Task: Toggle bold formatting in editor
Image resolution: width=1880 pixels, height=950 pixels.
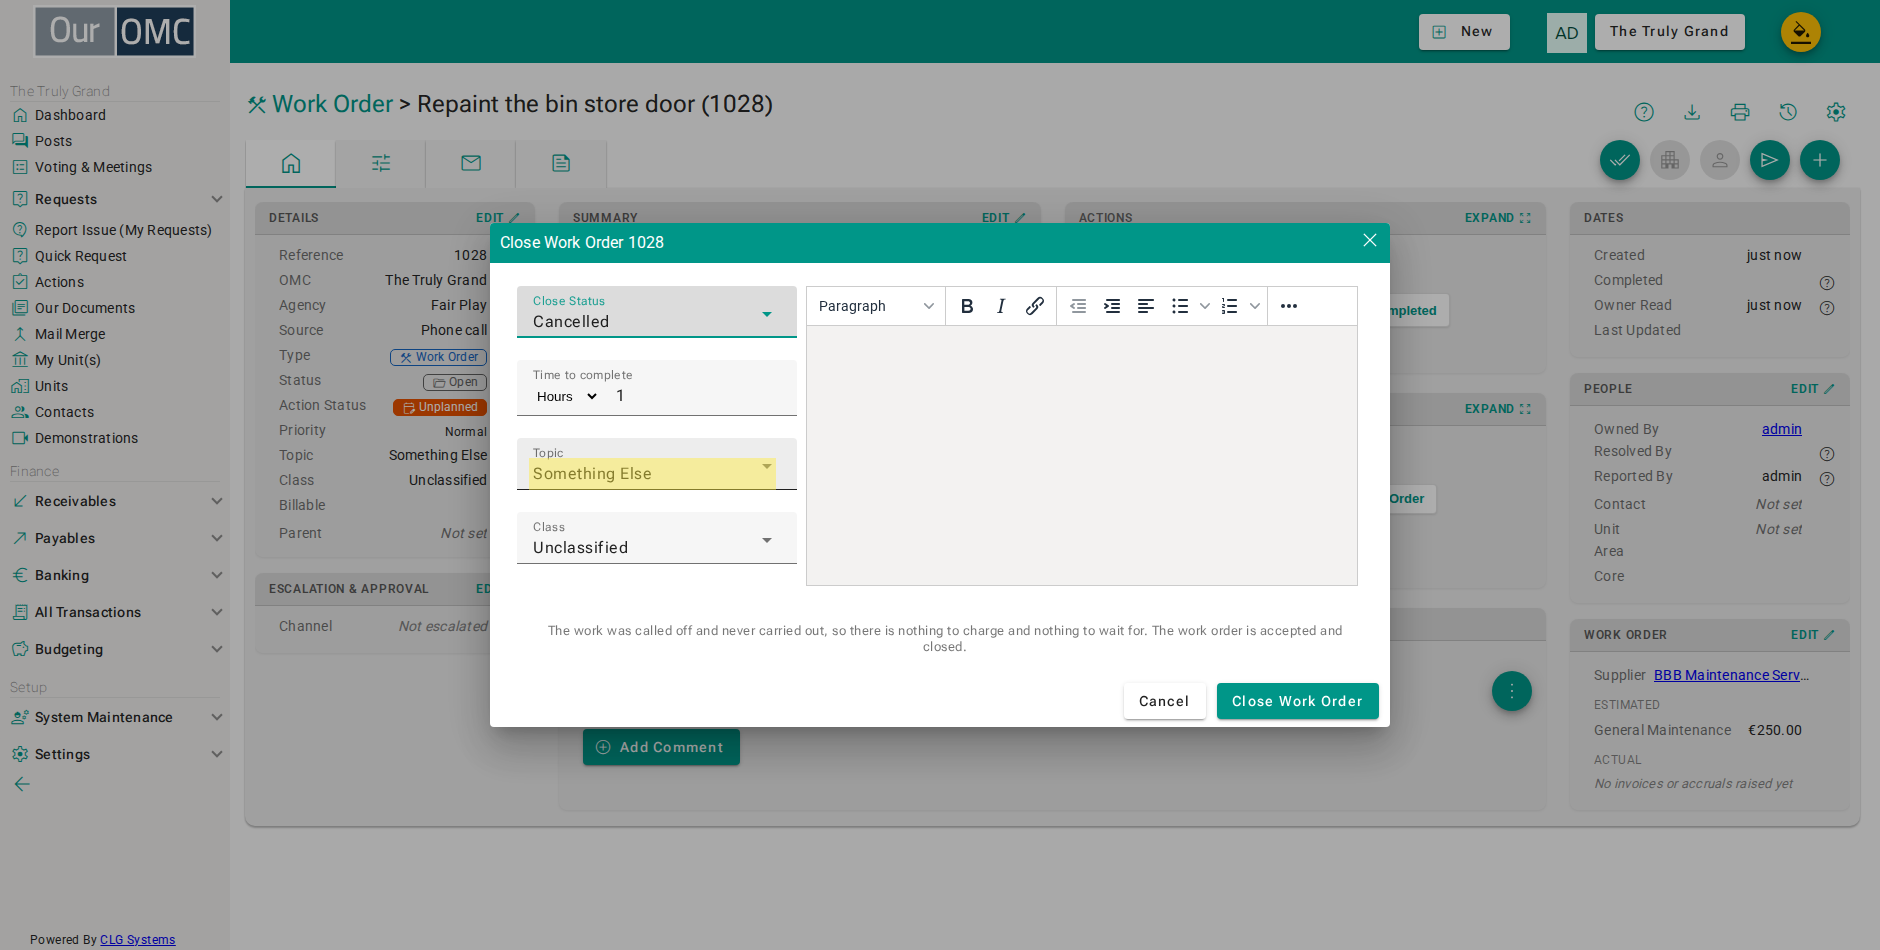Action: (x=967, y=306)
